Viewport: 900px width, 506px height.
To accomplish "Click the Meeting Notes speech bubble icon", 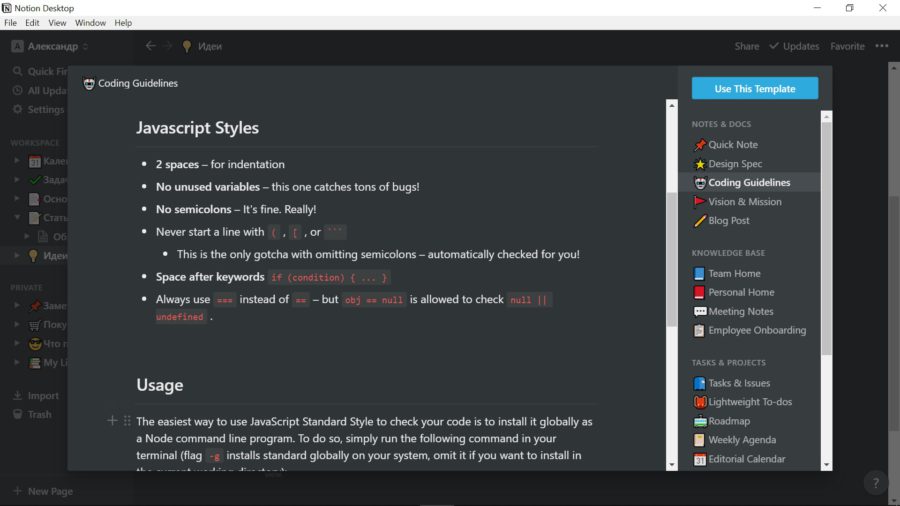I will 700,312.
